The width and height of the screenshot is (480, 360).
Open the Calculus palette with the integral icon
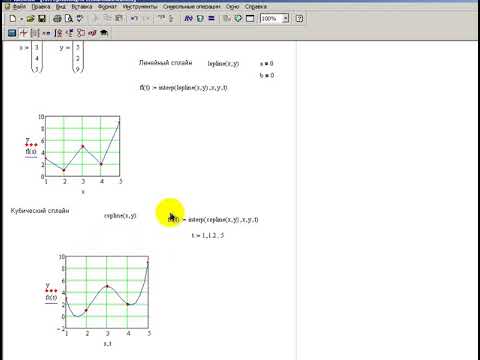coord(58,33)
